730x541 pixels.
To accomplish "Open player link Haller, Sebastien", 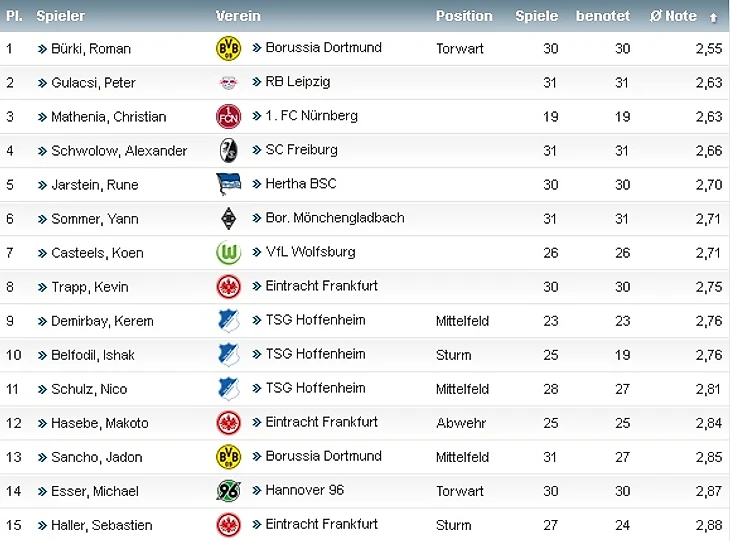I will point(101,525).
